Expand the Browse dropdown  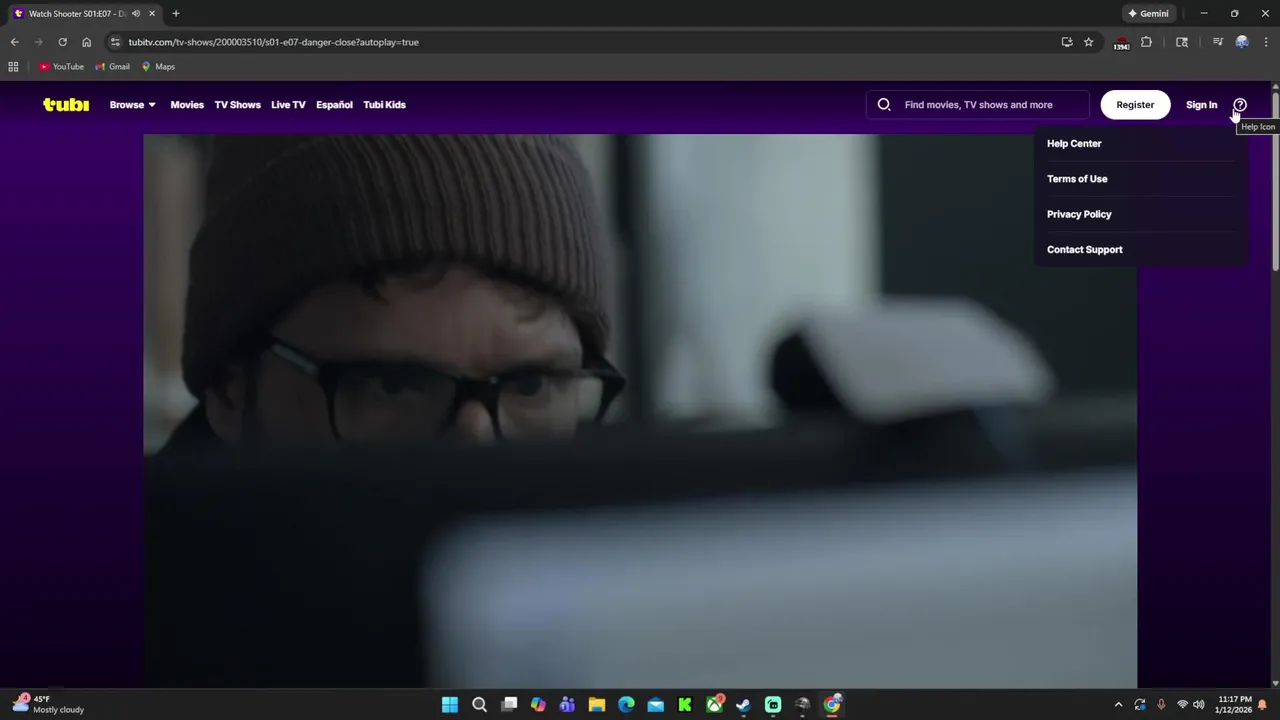point(132,104)
